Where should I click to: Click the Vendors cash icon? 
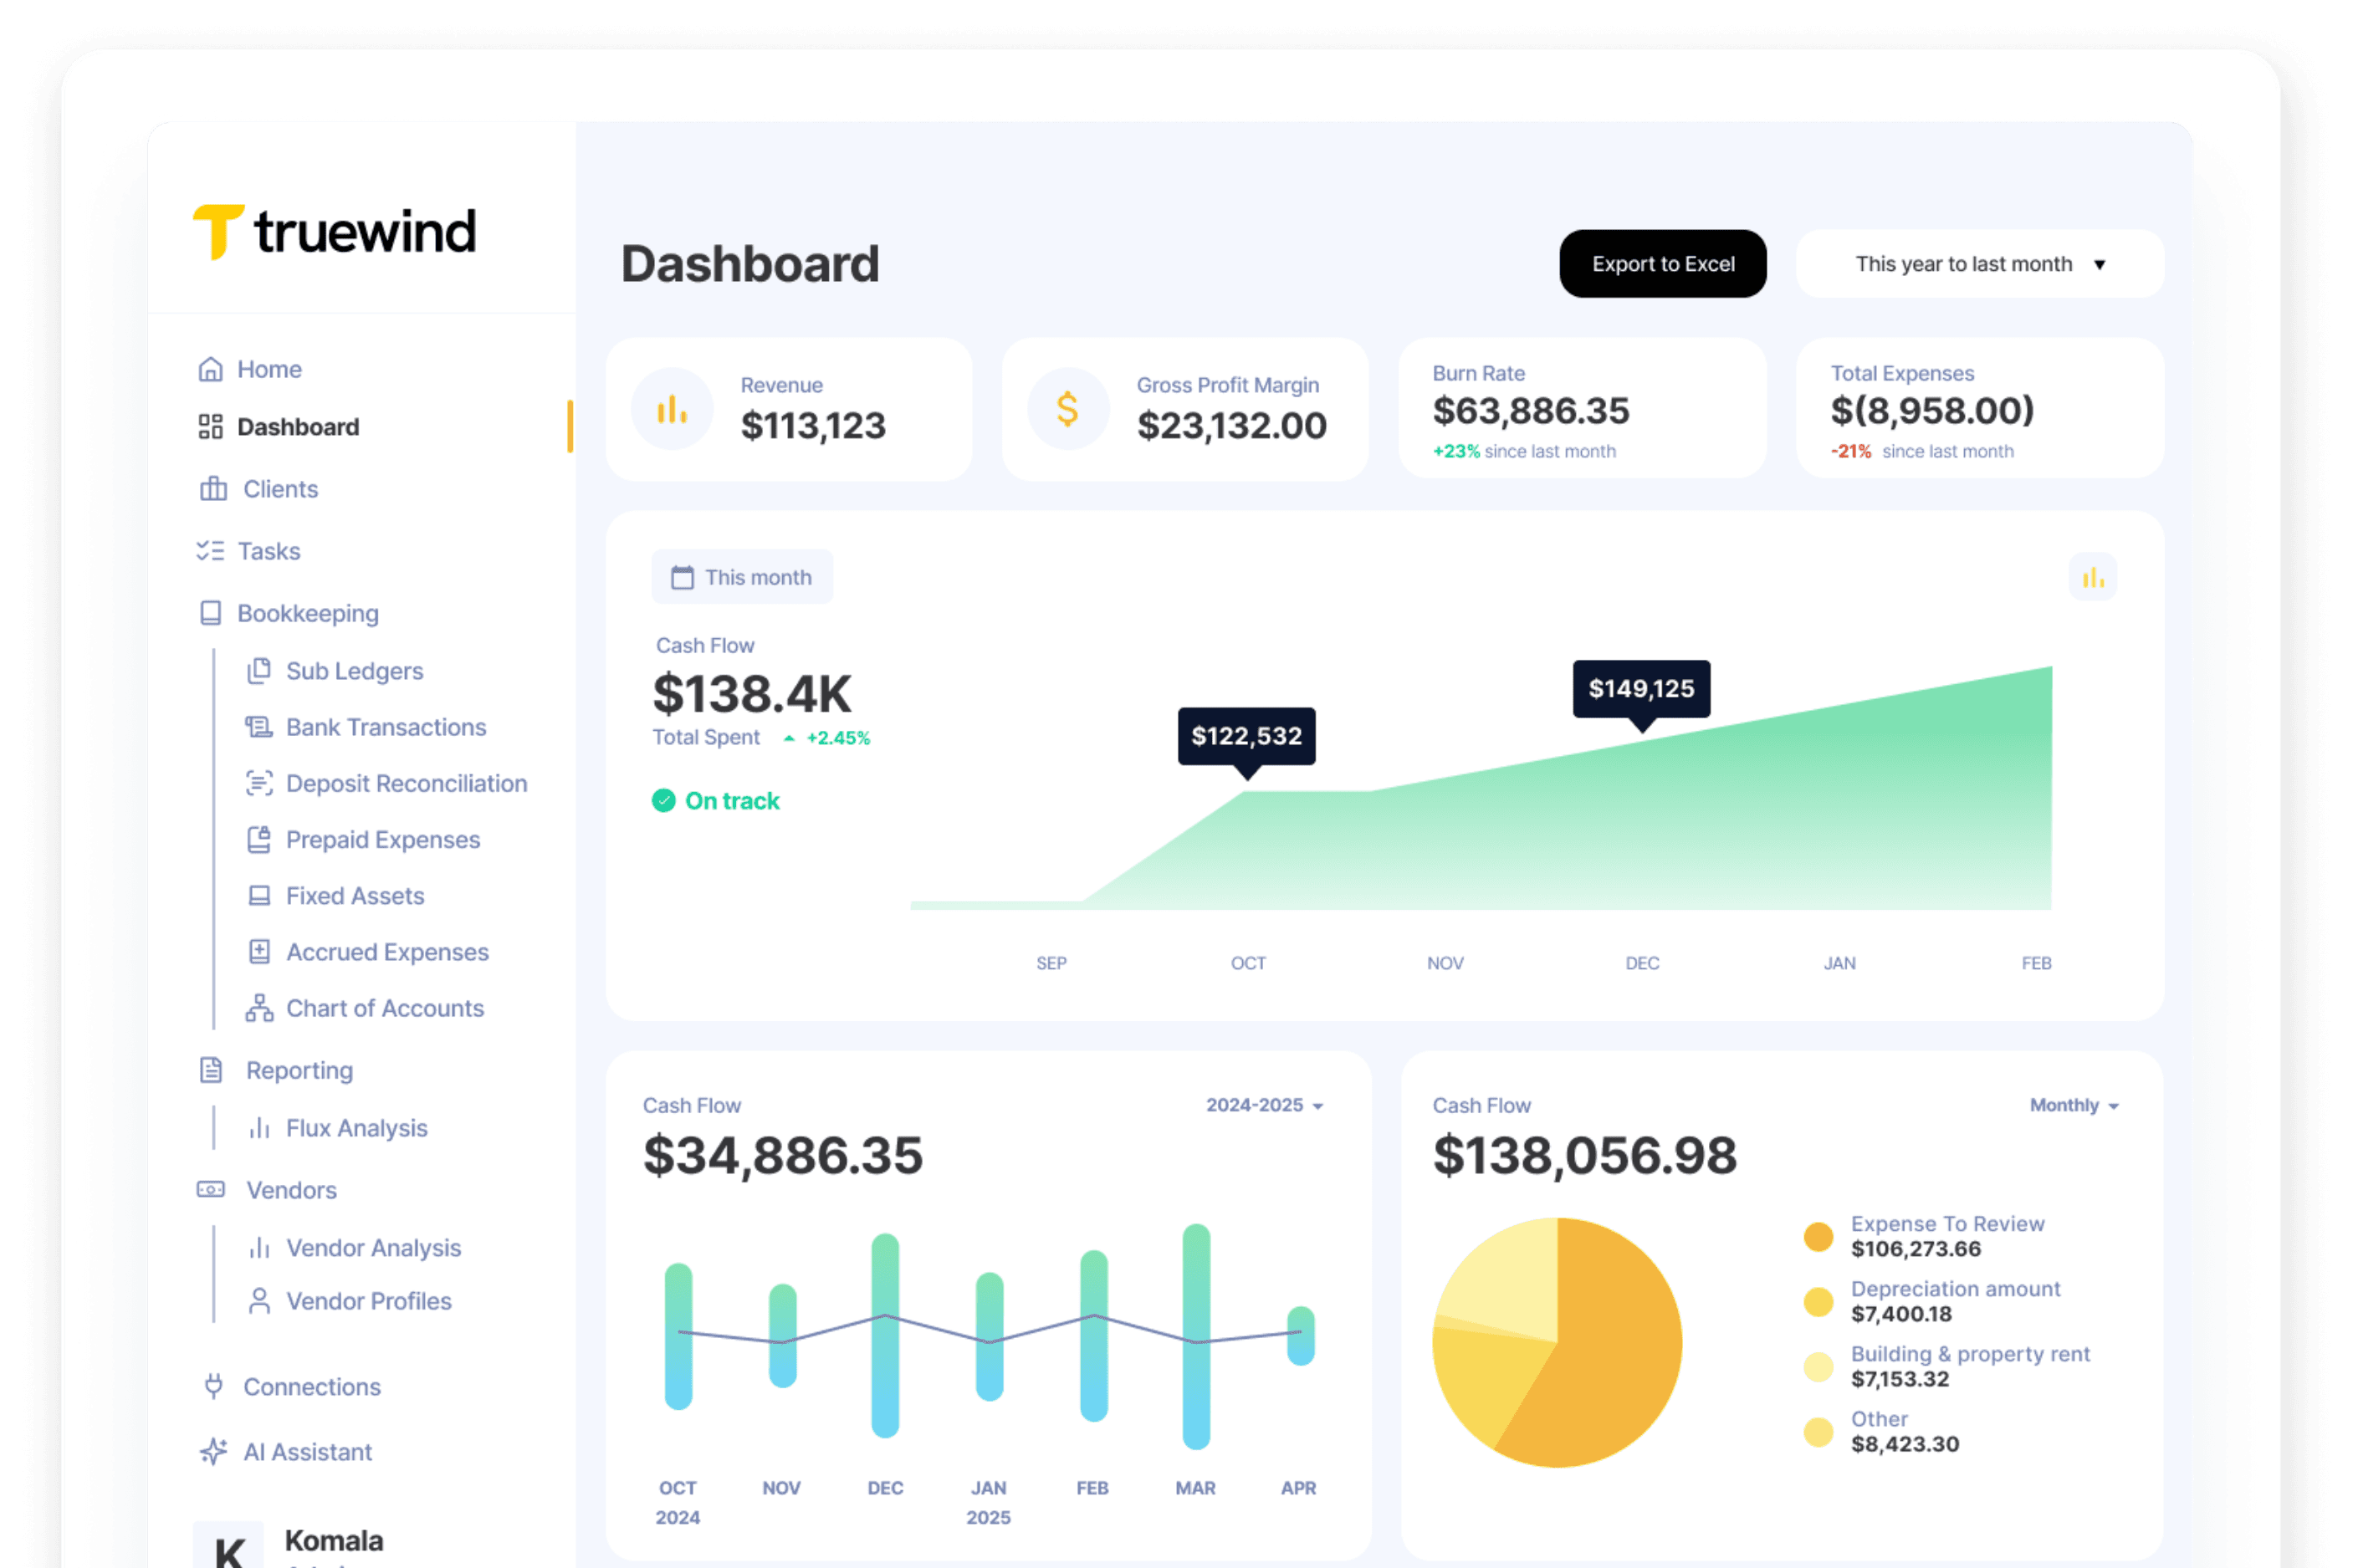pos(211,1190)
